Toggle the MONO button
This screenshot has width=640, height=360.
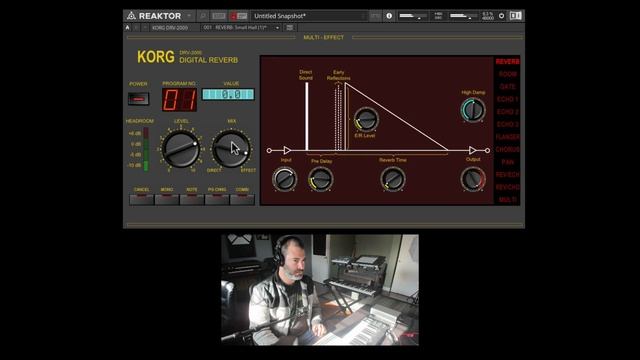(x=167, y=199)
